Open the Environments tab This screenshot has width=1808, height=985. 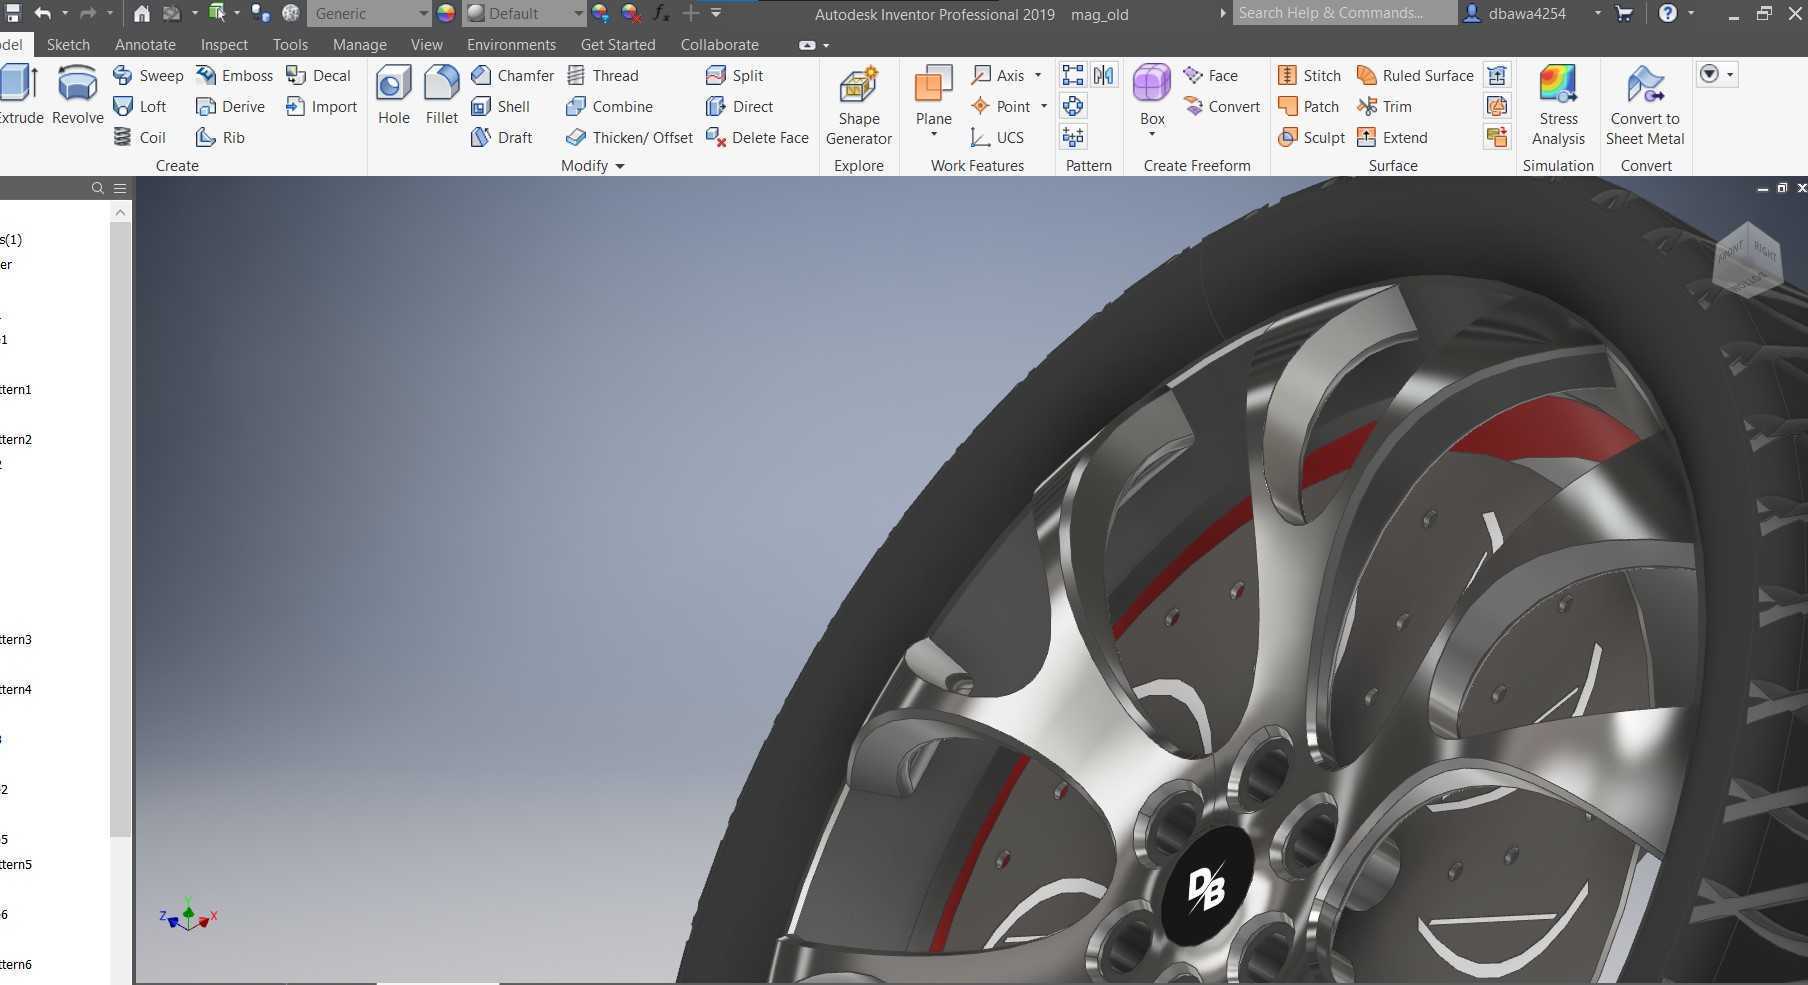click(511, 45)
